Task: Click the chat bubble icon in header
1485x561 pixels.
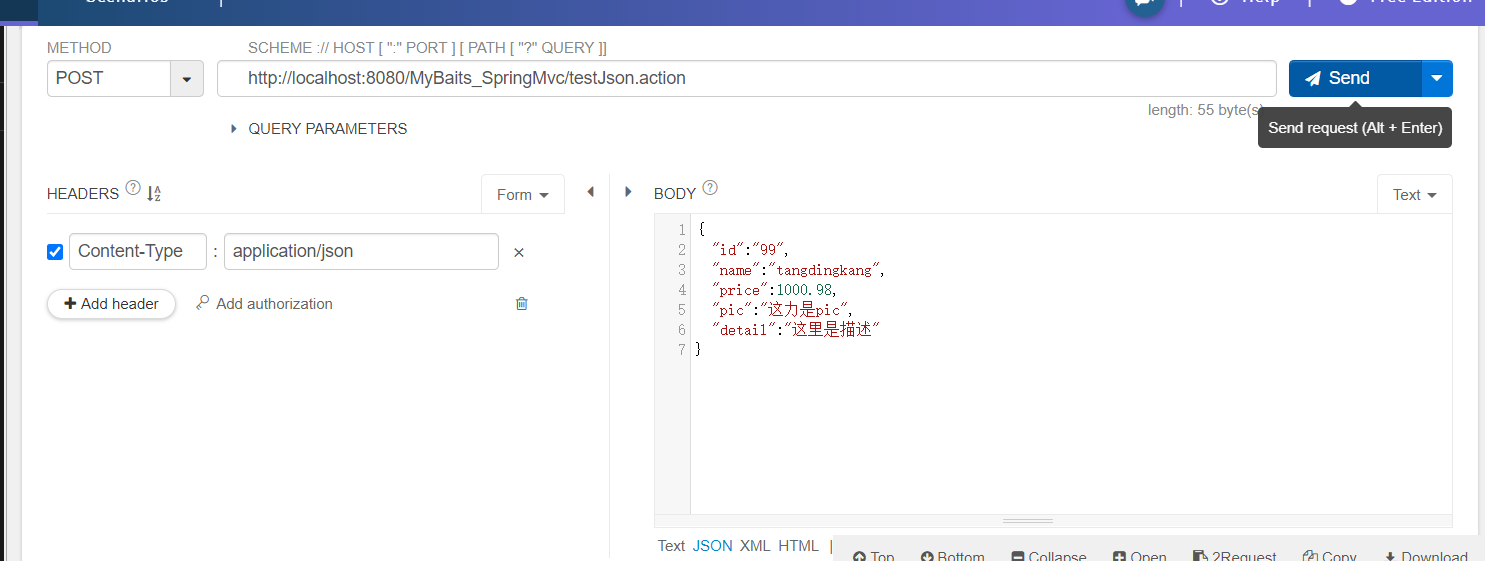Action: point(1145,5)
